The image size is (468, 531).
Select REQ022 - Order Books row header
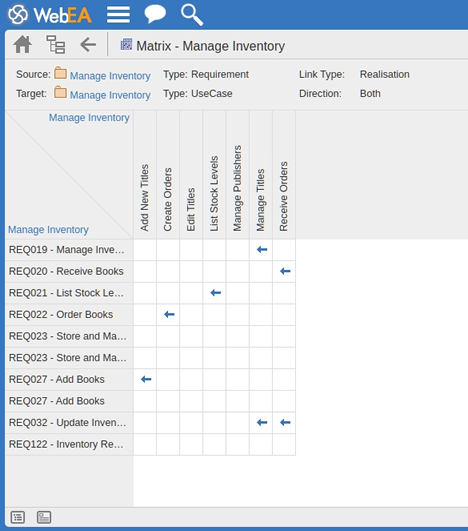tap(69, 315)
